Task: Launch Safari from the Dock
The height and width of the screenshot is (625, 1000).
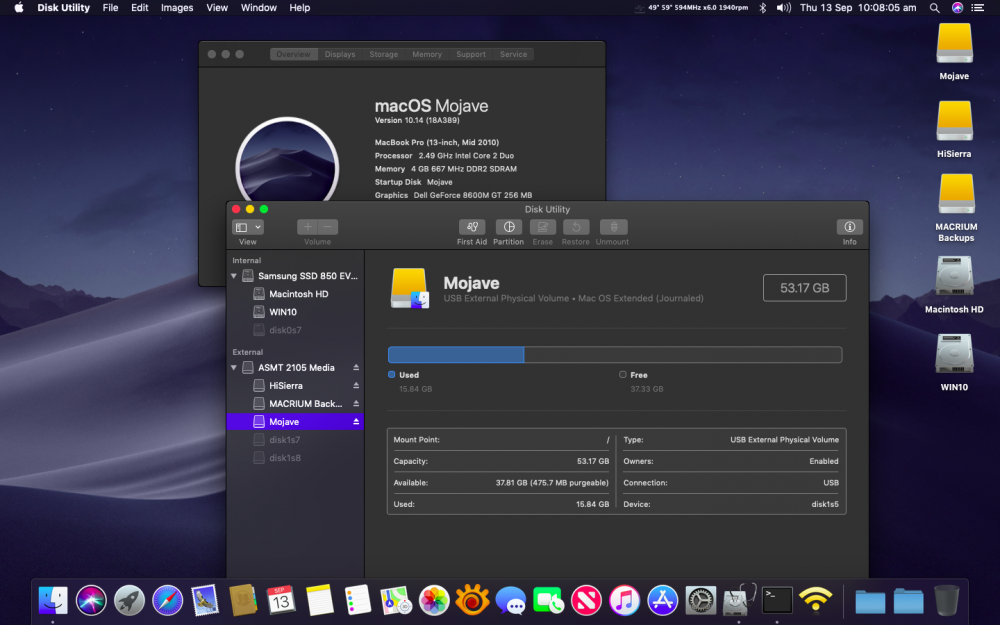Action: (168, 600)
